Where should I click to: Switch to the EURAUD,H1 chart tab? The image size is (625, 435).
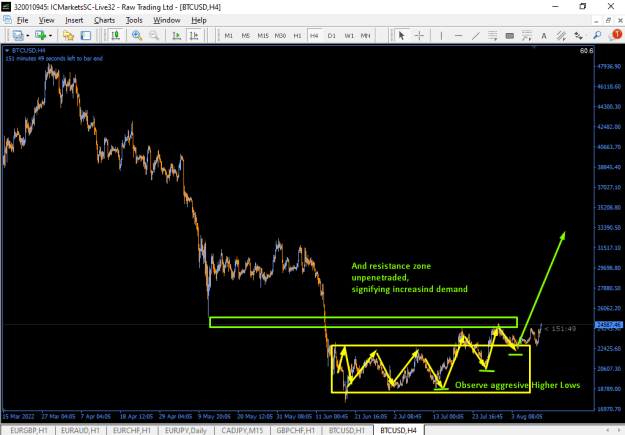[x=80, y=430]
